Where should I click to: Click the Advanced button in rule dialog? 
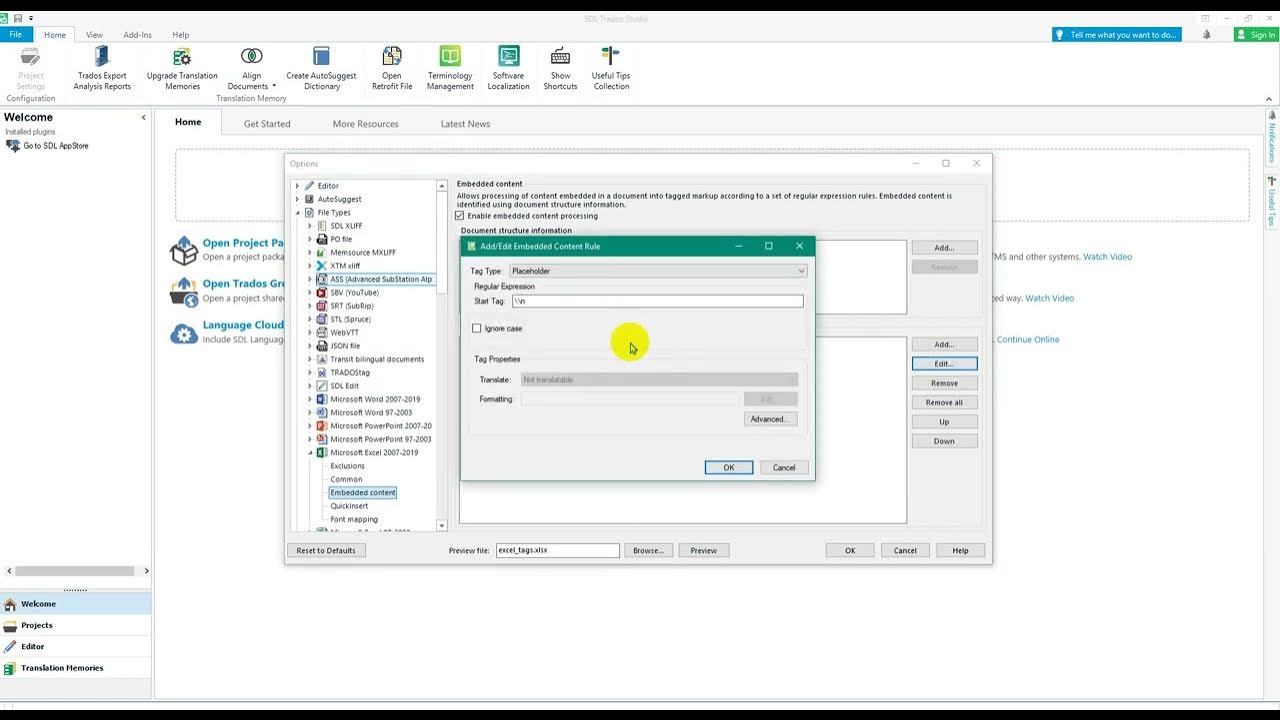[771, 419]
